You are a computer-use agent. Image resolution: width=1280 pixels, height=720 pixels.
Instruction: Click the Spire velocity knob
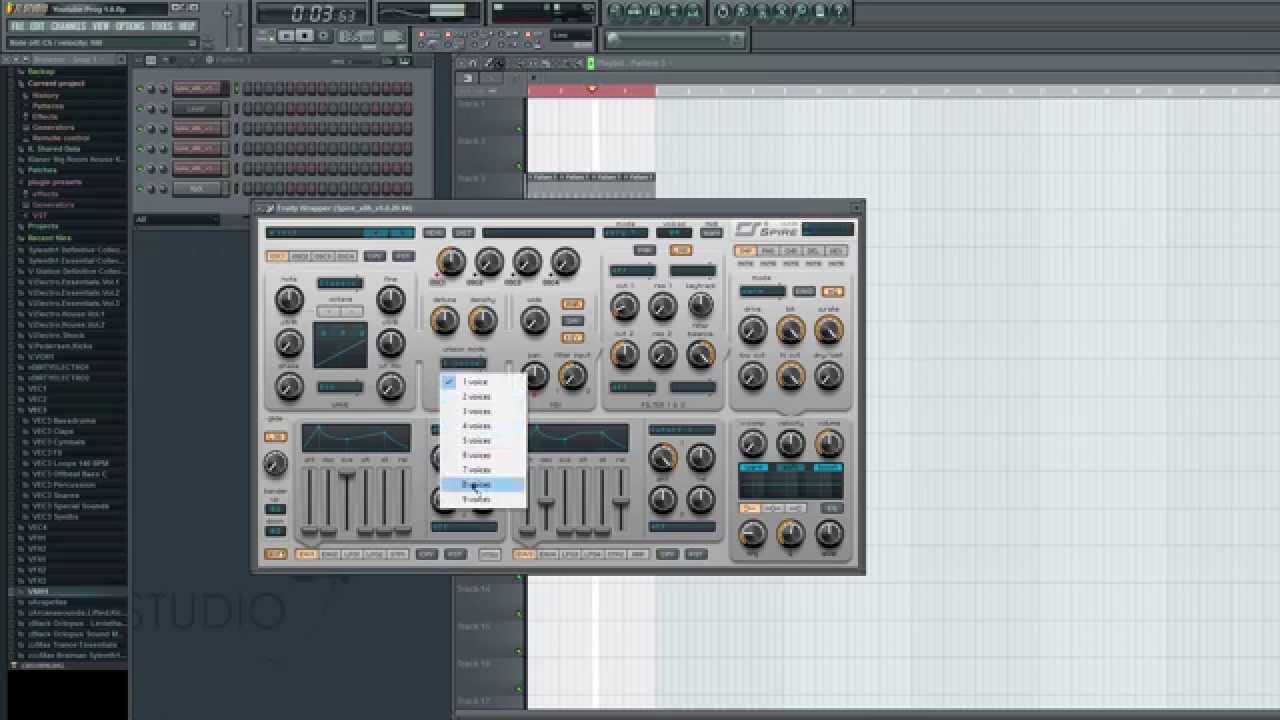791,443
